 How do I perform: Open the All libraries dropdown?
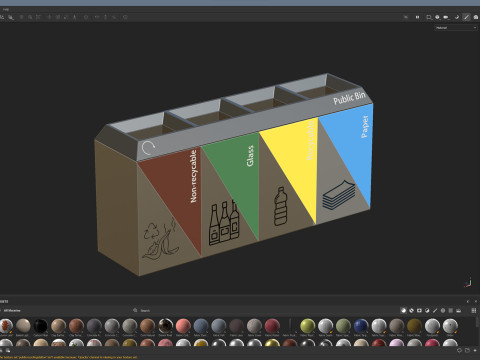(x=12, y=310)
